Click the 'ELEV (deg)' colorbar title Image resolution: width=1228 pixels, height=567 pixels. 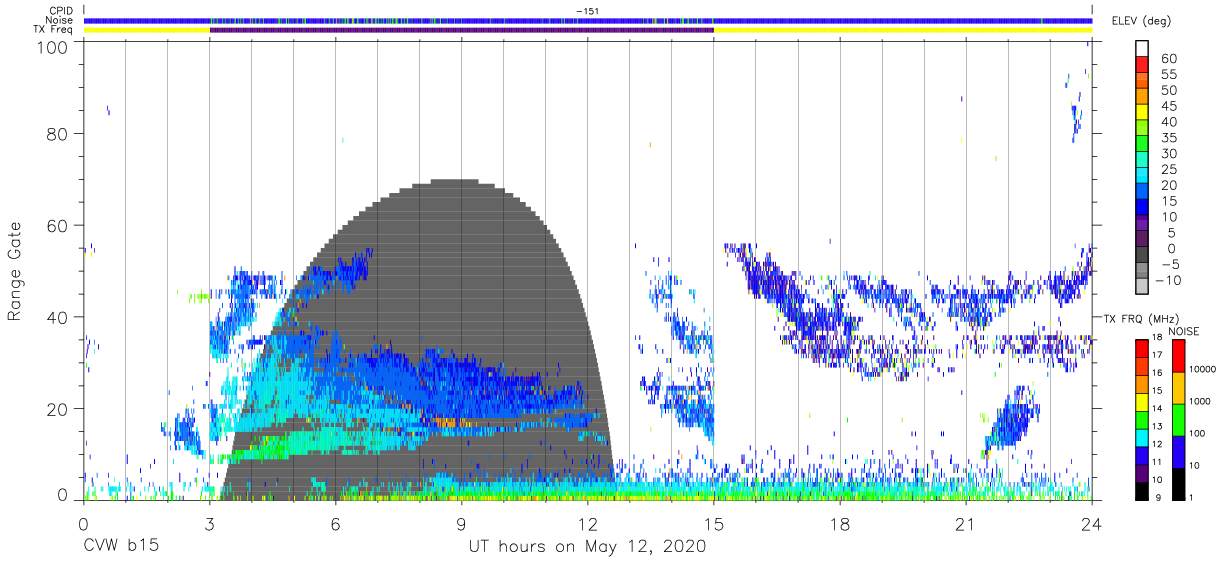[1142, 21]
